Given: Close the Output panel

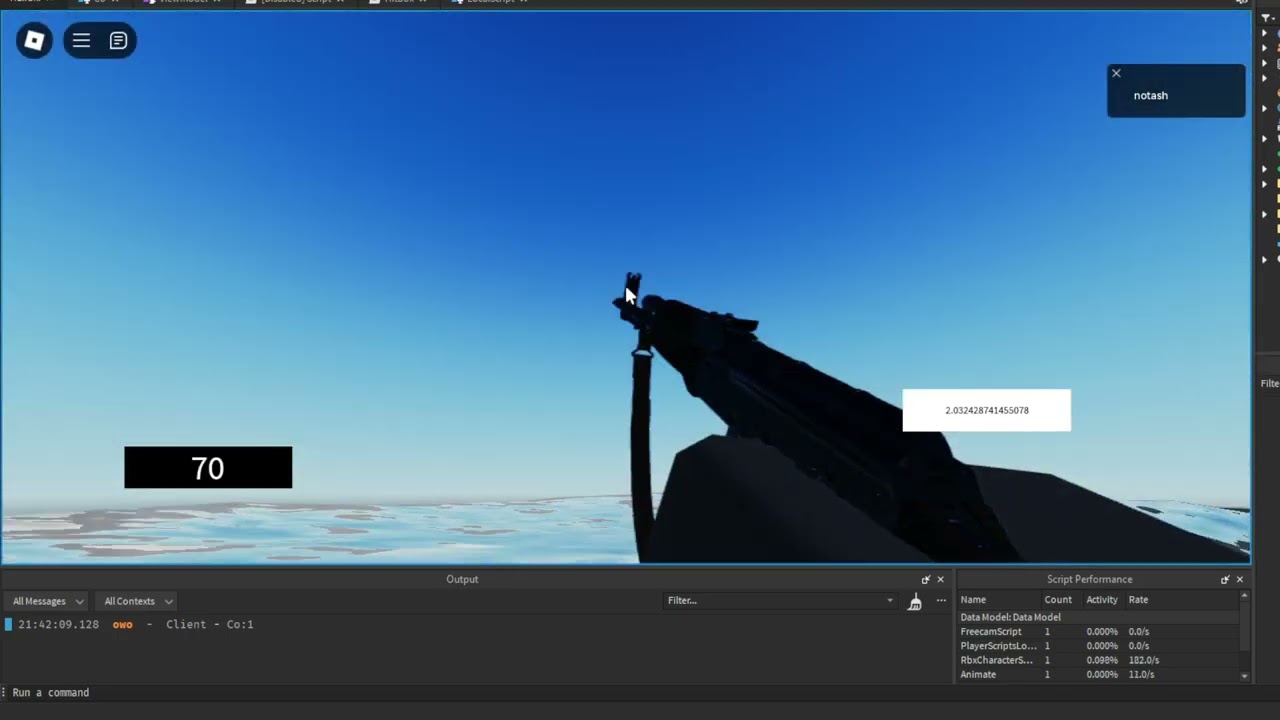Looking at the screenshot, I should coord(940,580).
